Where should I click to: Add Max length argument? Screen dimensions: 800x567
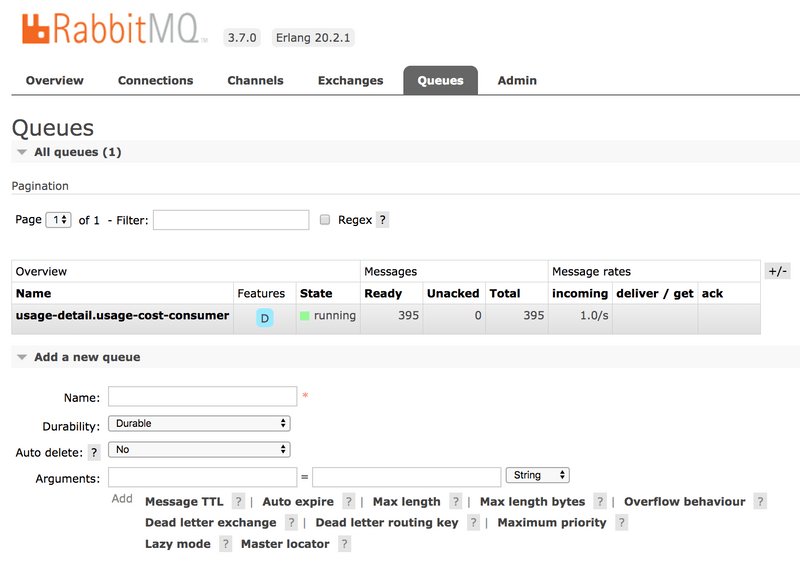[407, 502]
